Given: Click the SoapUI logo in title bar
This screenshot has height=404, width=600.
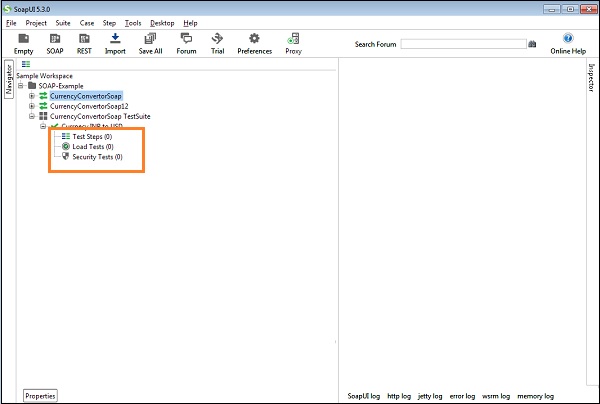Looking at the screenshot, I should 7,8.
